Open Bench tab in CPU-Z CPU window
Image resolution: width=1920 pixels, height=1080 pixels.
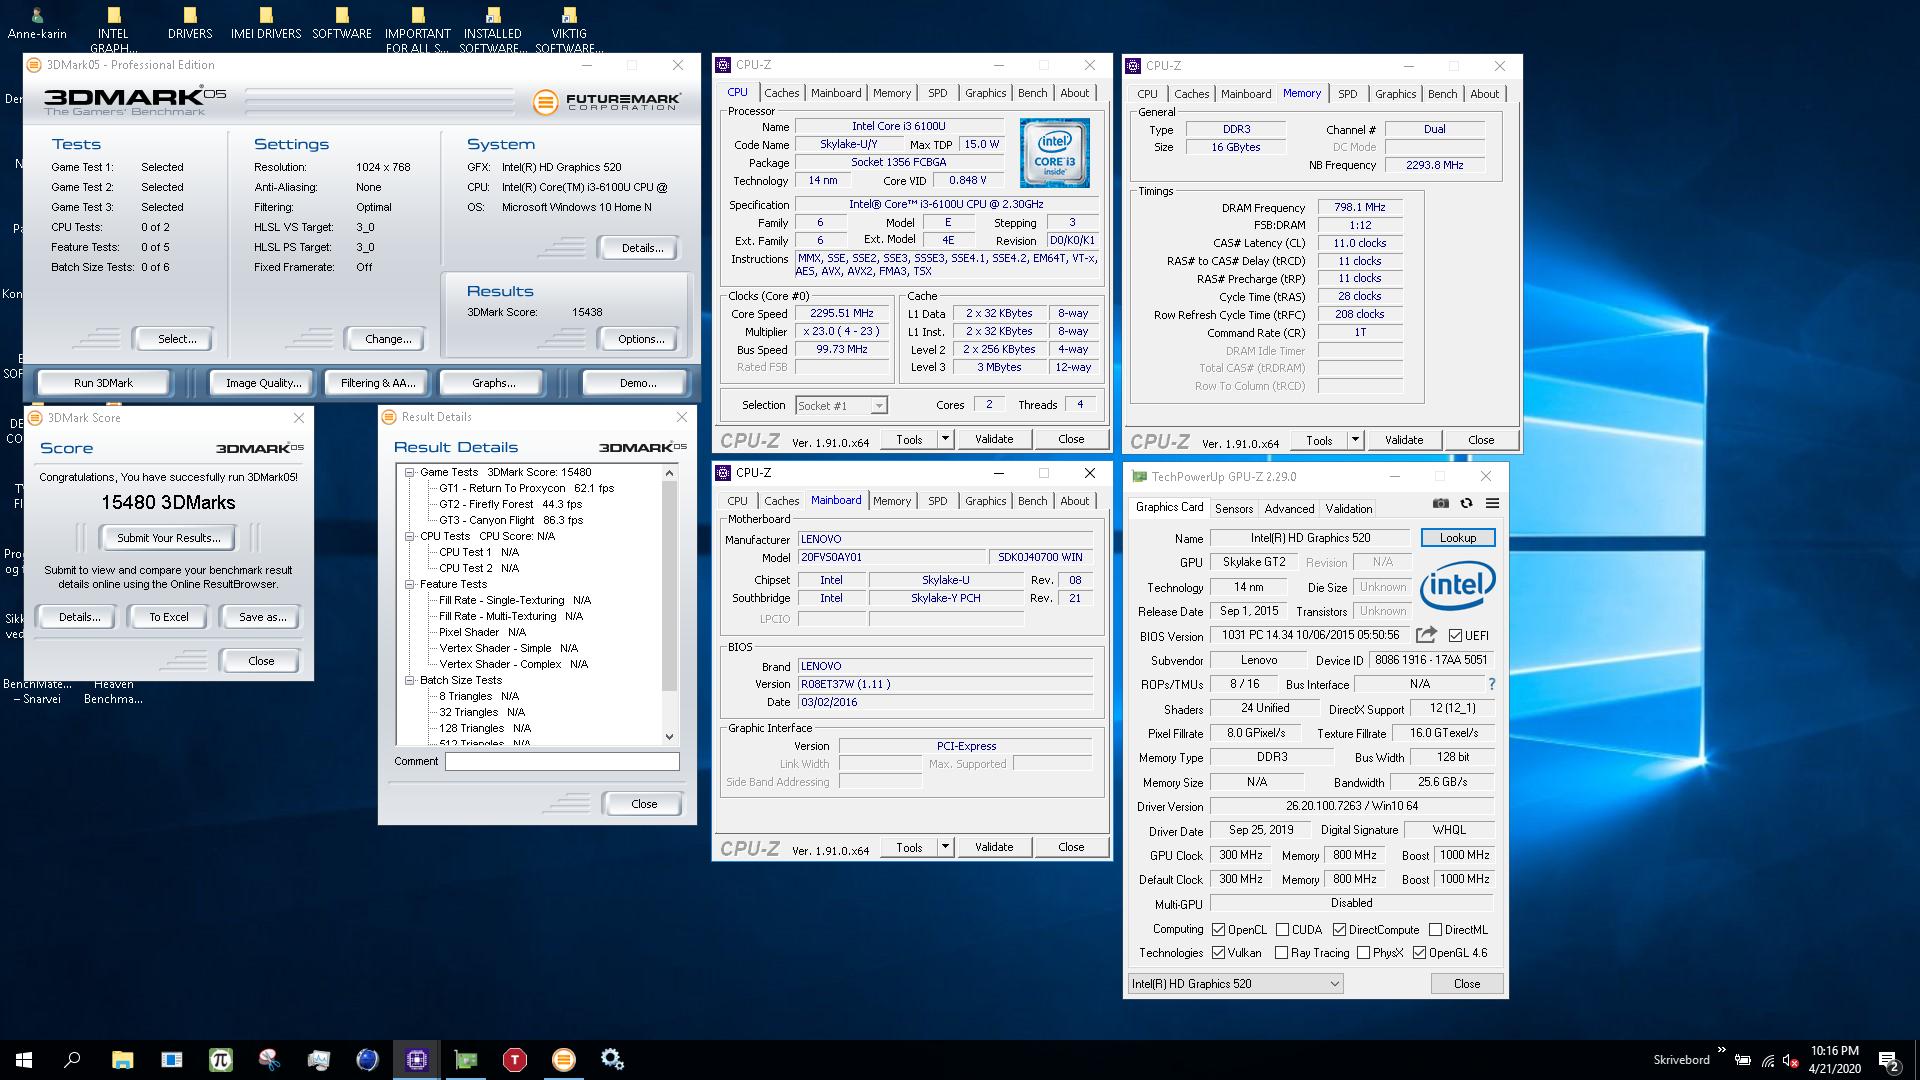[x=1032, y=93]
